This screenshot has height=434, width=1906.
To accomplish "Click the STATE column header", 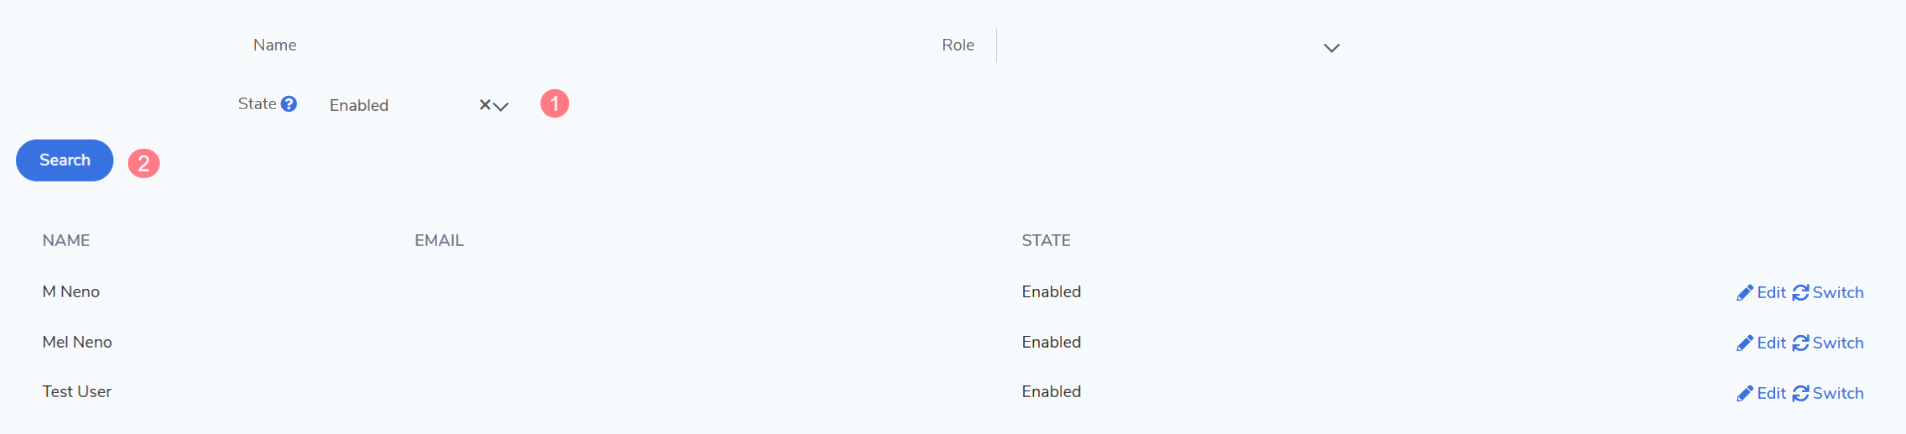I will coord(1046,240).
